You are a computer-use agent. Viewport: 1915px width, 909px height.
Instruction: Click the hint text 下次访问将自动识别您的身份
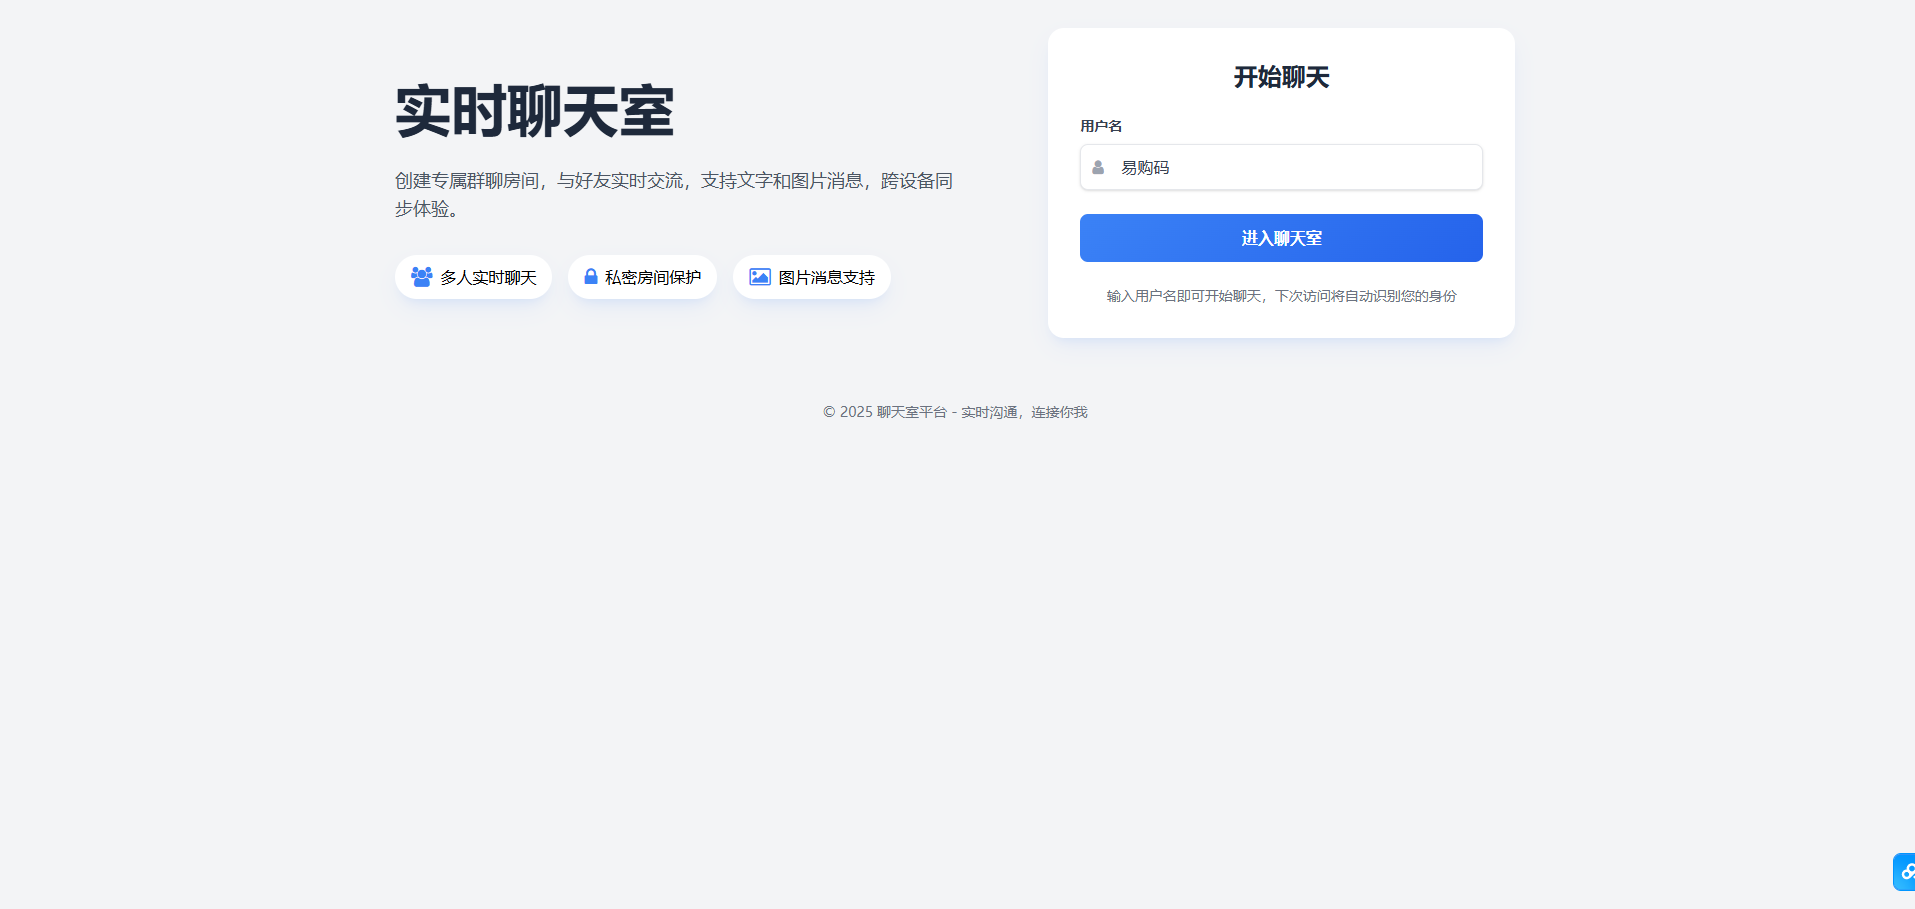pyautogui.click(x=1366, y=296)
